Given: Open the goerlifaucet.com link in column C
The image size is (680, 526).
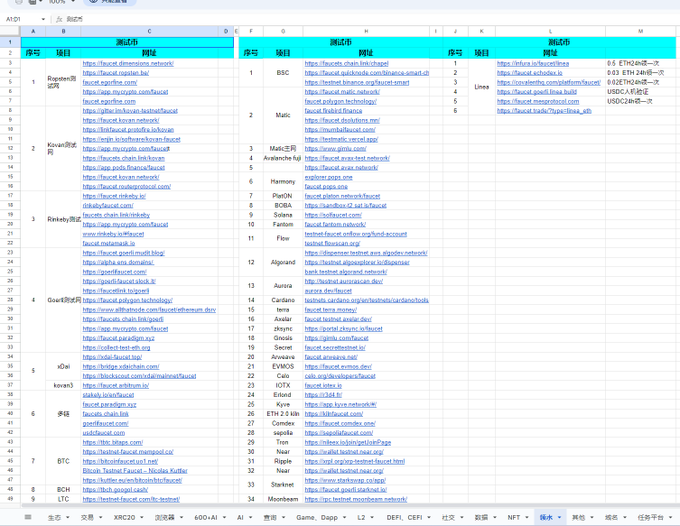Looking at the screenshot, I should pyautogui.click(x=114, y=272).
